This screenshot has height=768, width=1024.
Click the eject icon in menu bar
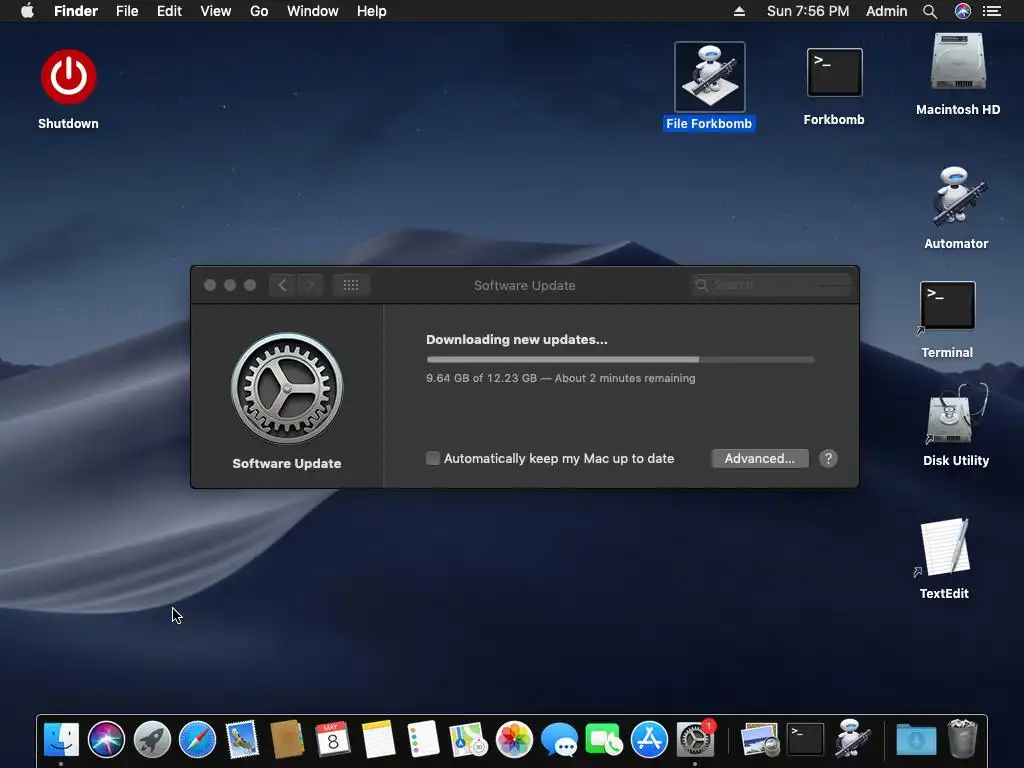[739, 11]
